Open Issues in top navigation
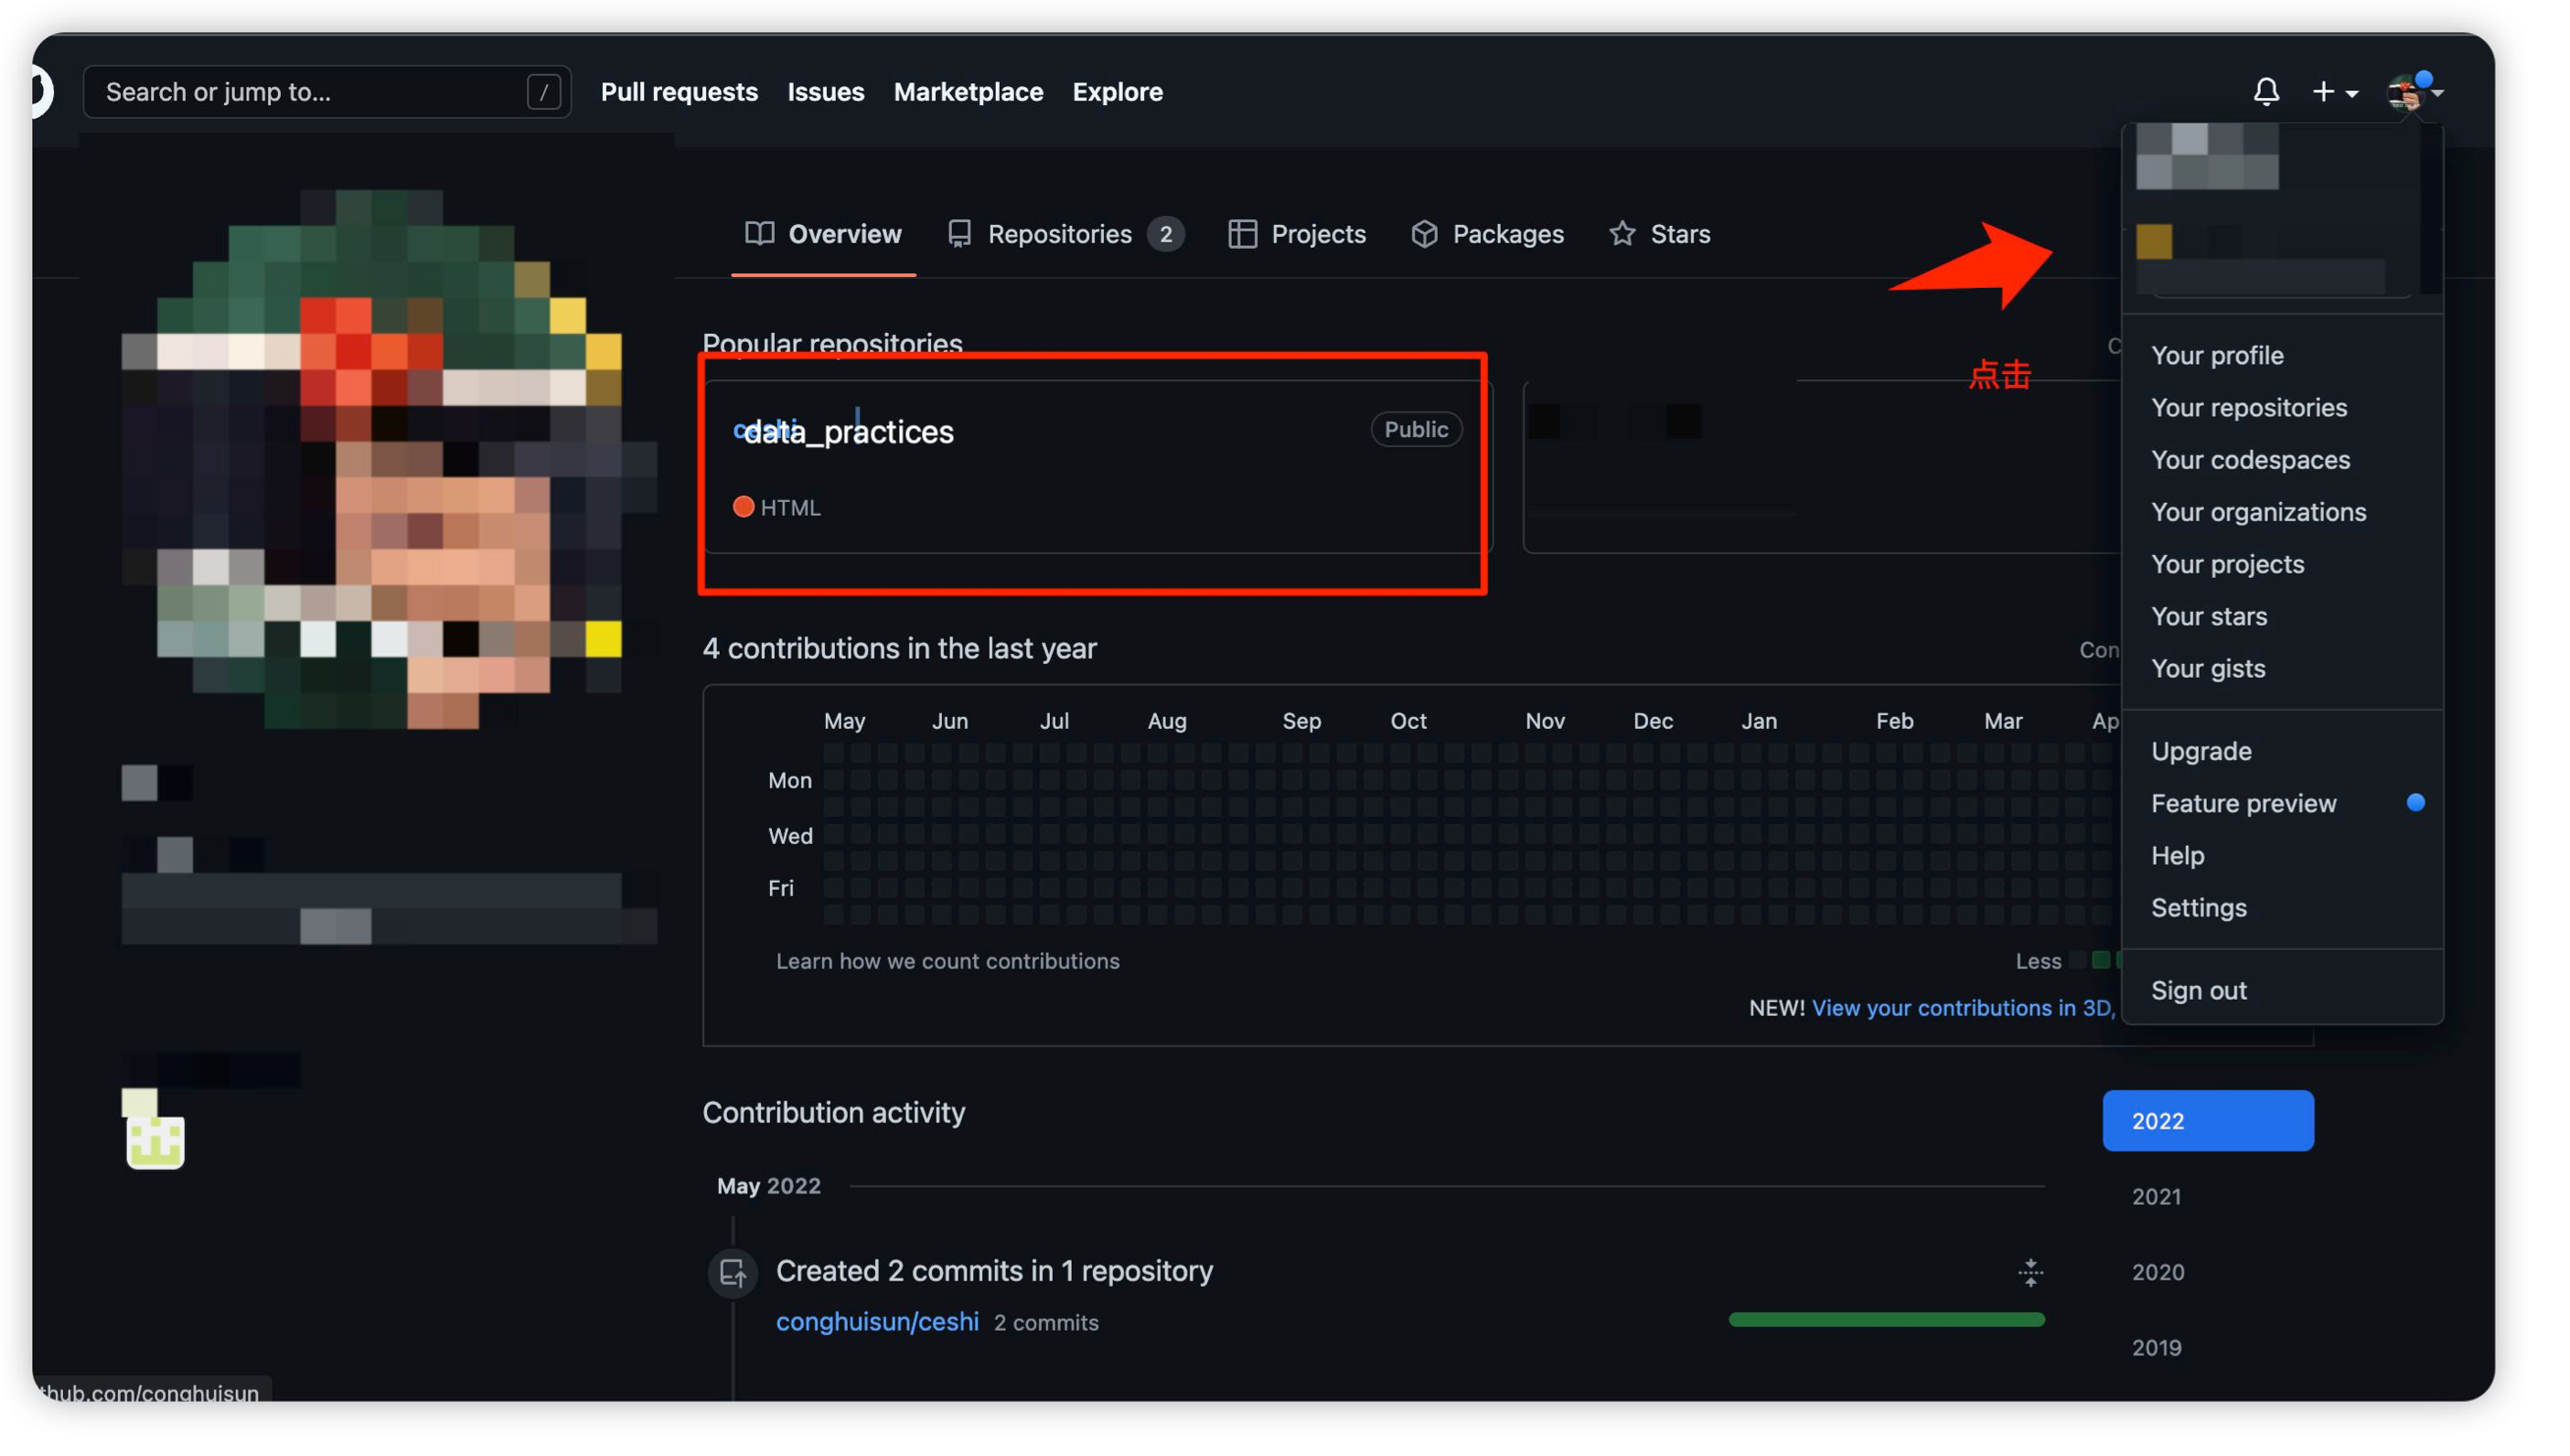 tap(825, 92)
